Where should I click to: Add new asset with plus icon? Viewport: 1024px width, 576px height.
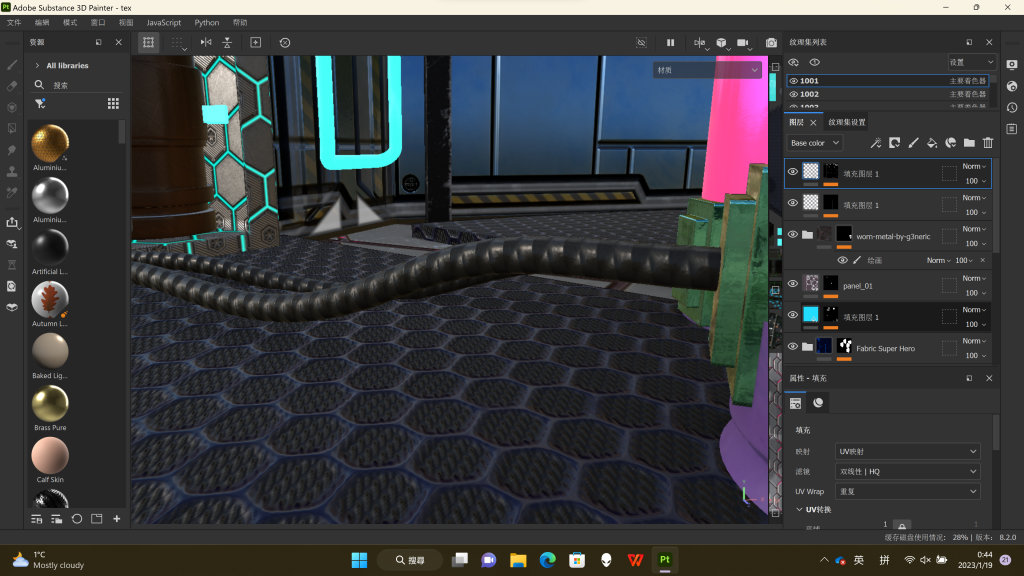117,519
